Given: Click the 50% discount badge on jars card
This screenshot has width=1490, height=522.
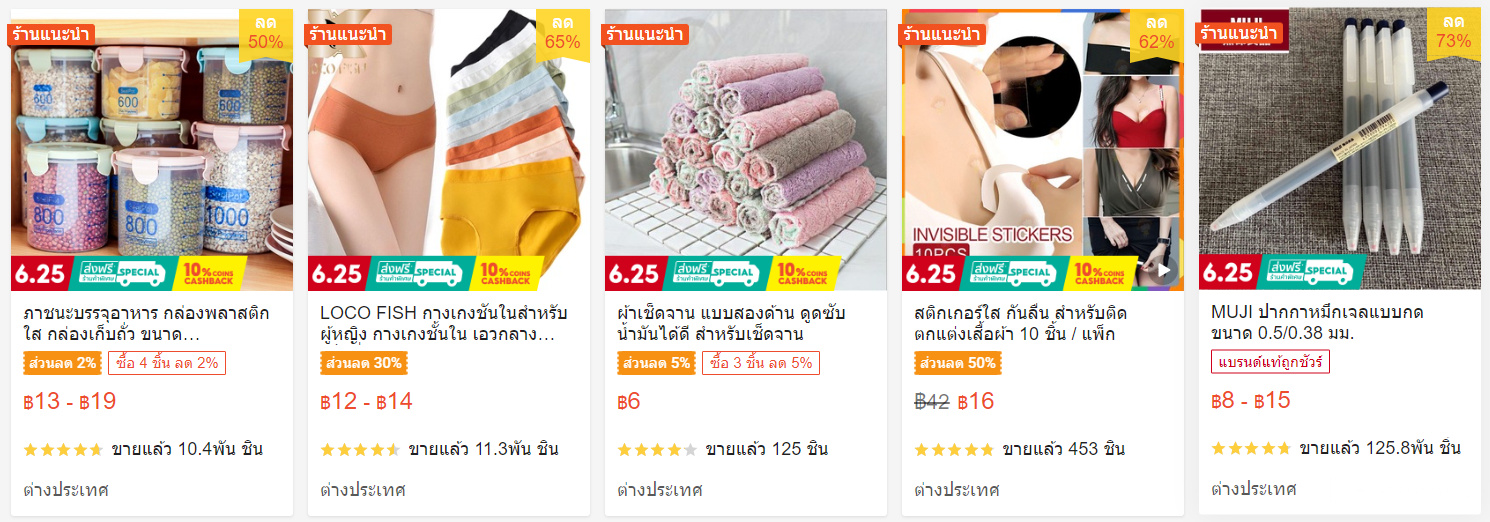Looking at the screenshot, I should (266, 33).
